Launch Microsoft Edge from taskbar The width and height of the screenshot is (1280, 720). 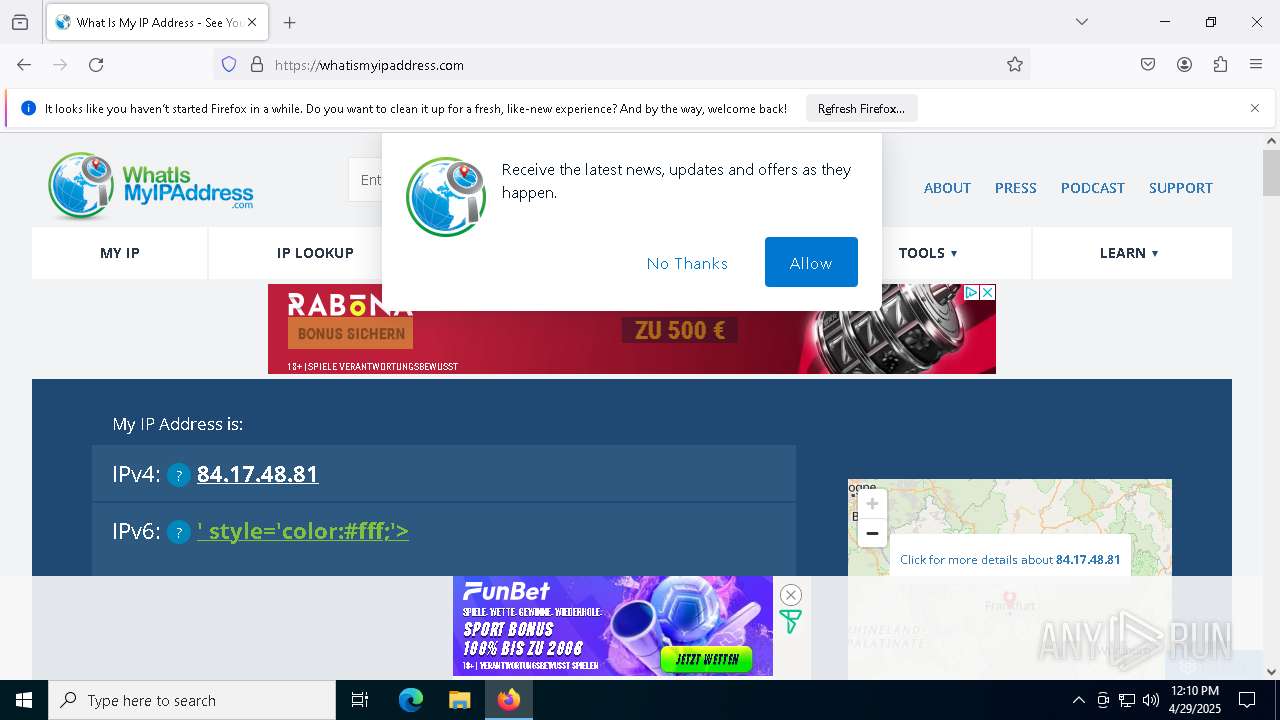pyautogui.click(x=411, y=700)
